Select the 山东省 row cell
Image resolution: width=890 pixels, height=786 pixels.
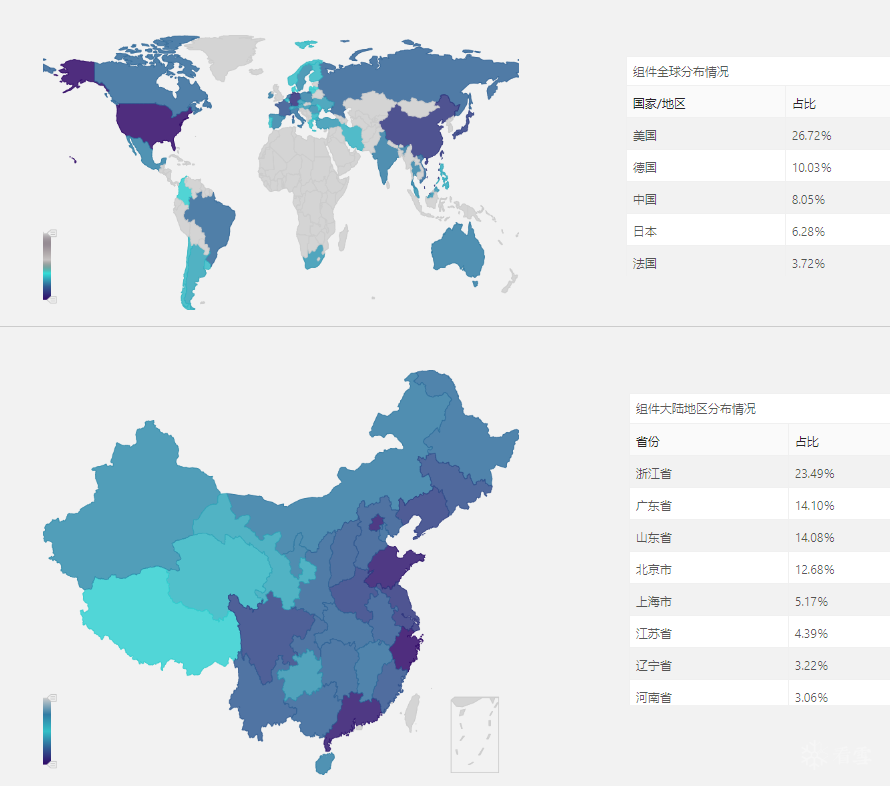click(x=709, y=537)
